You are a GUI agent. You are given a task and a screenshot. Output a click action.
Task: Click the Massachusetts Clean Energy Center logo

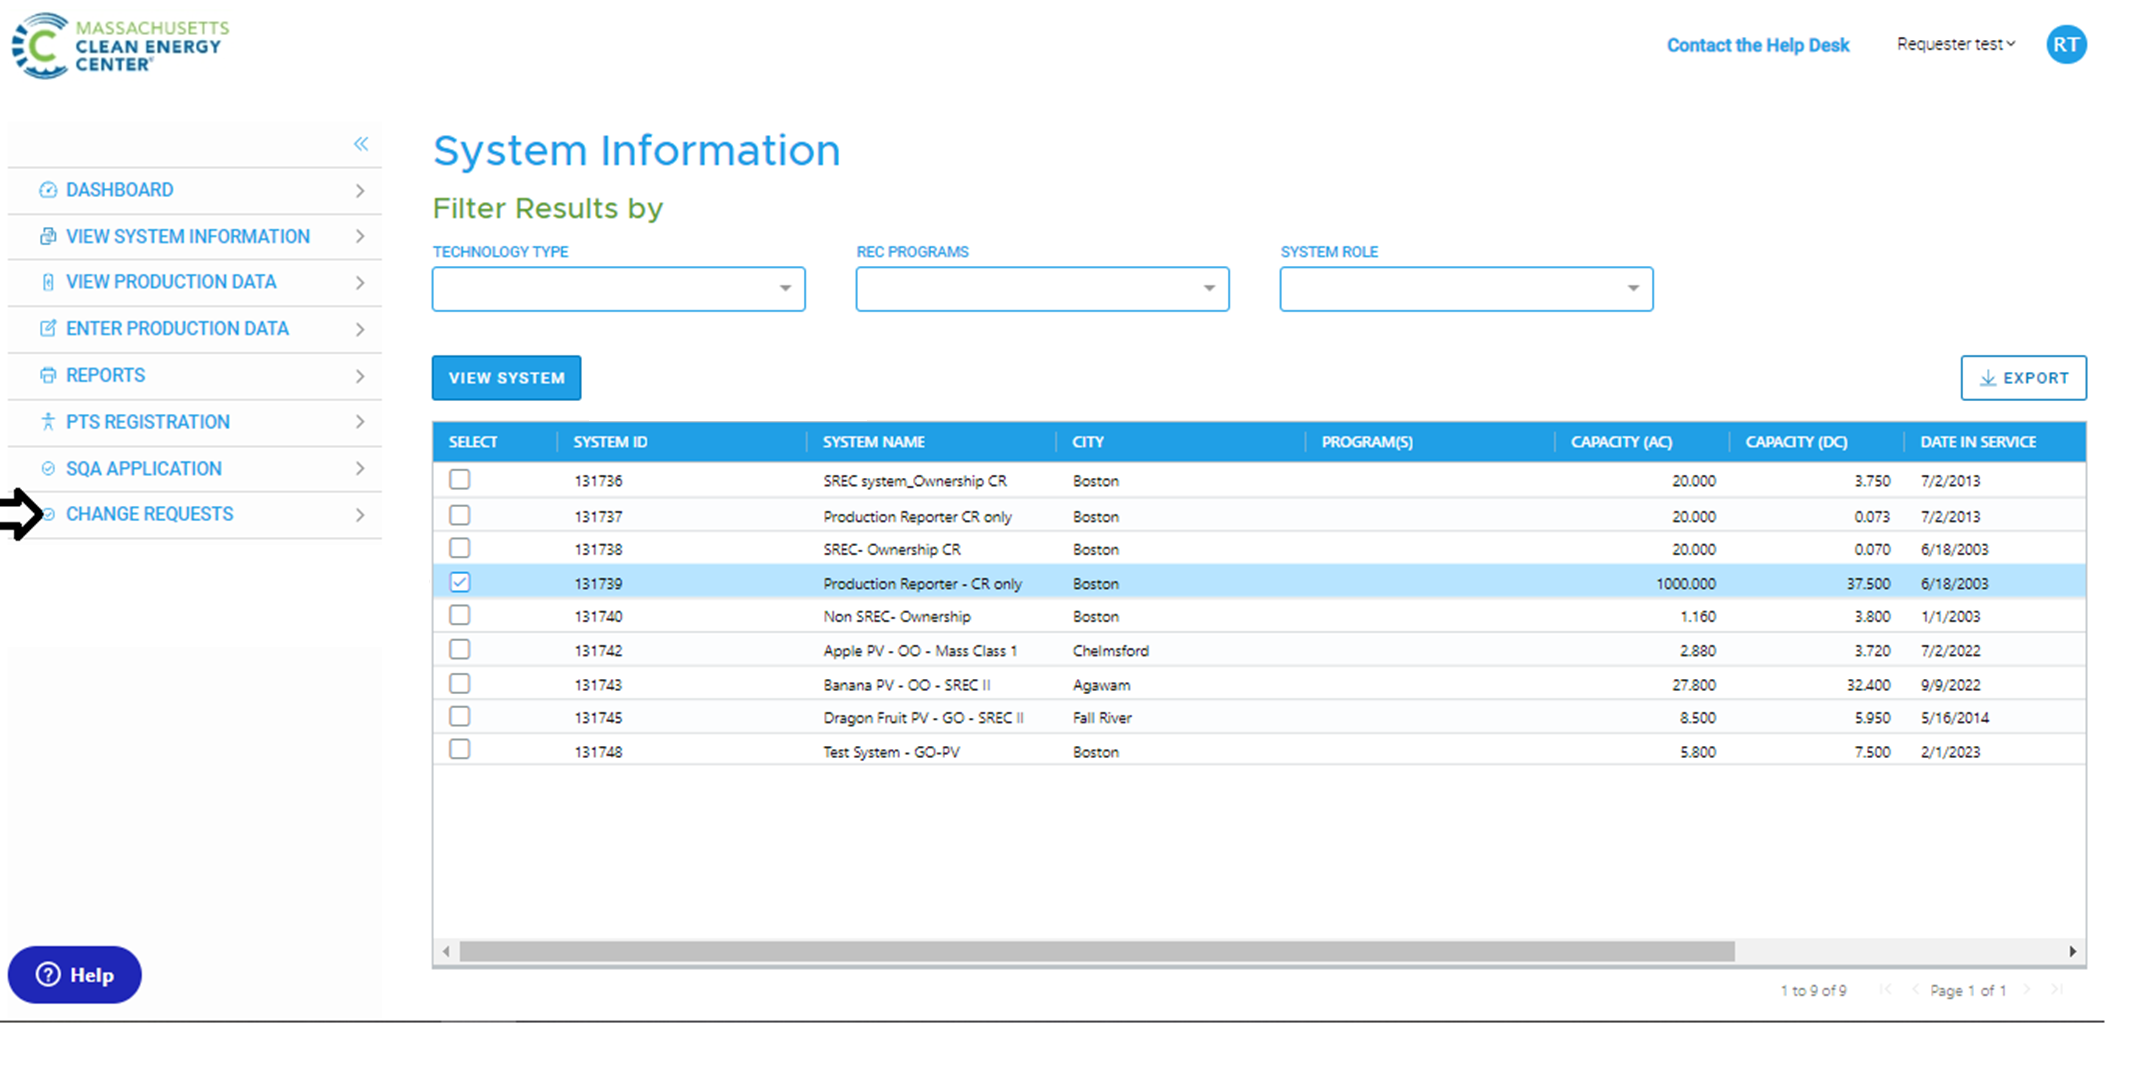click(120, 46)
